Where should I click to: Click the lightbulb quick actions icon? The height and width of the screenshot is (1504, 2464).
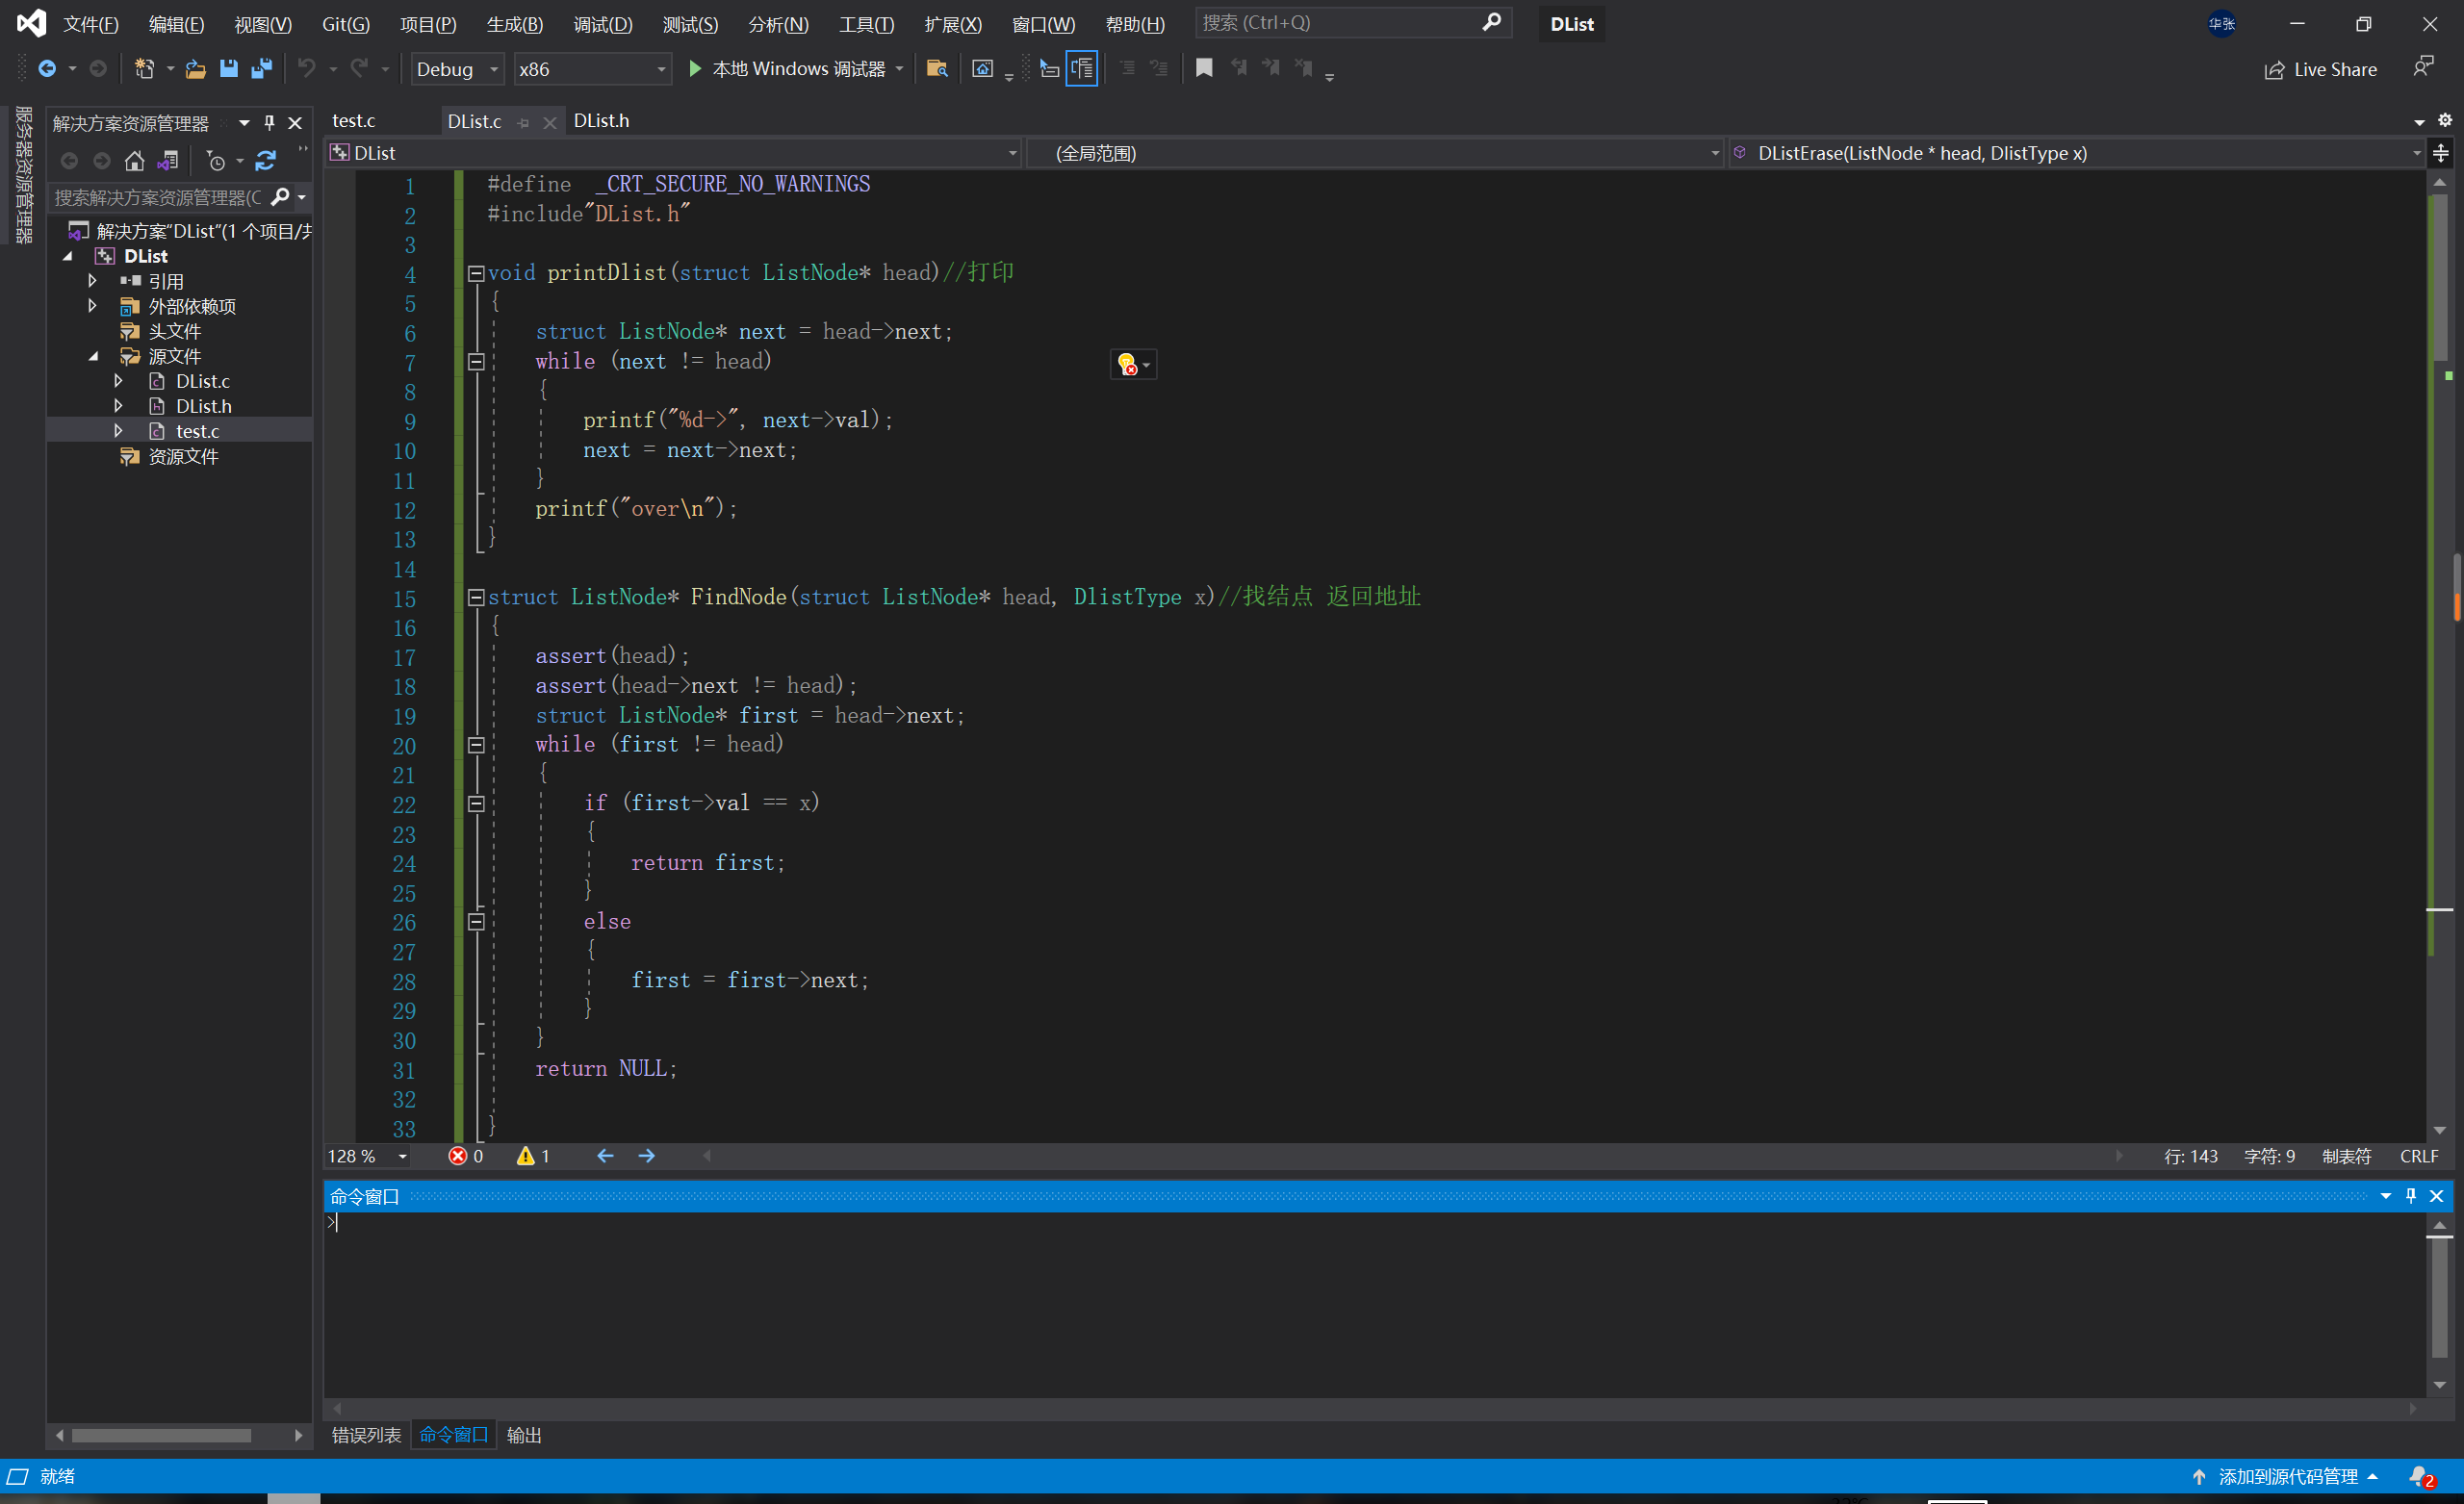[1128, 365]
